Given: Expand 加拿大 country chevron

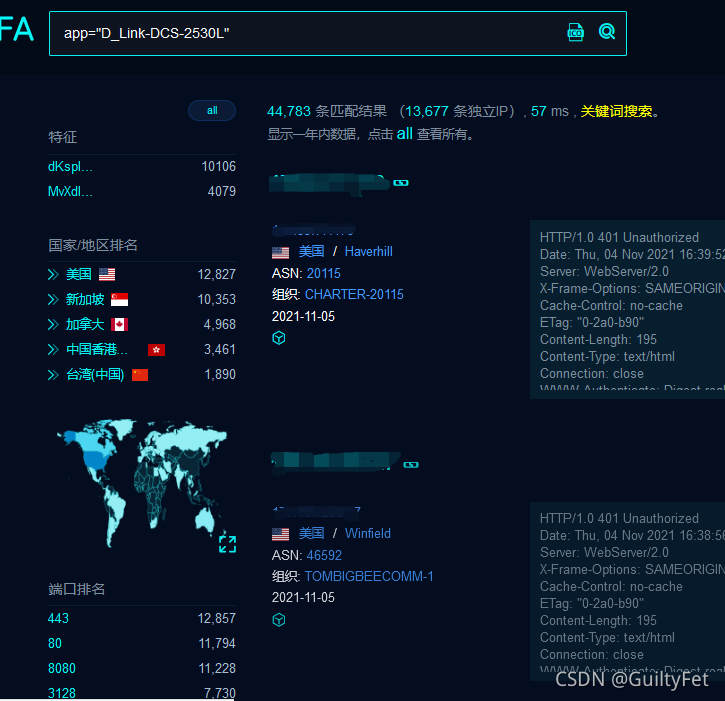Looking at the screenshot, I should (x=53, y=325).
